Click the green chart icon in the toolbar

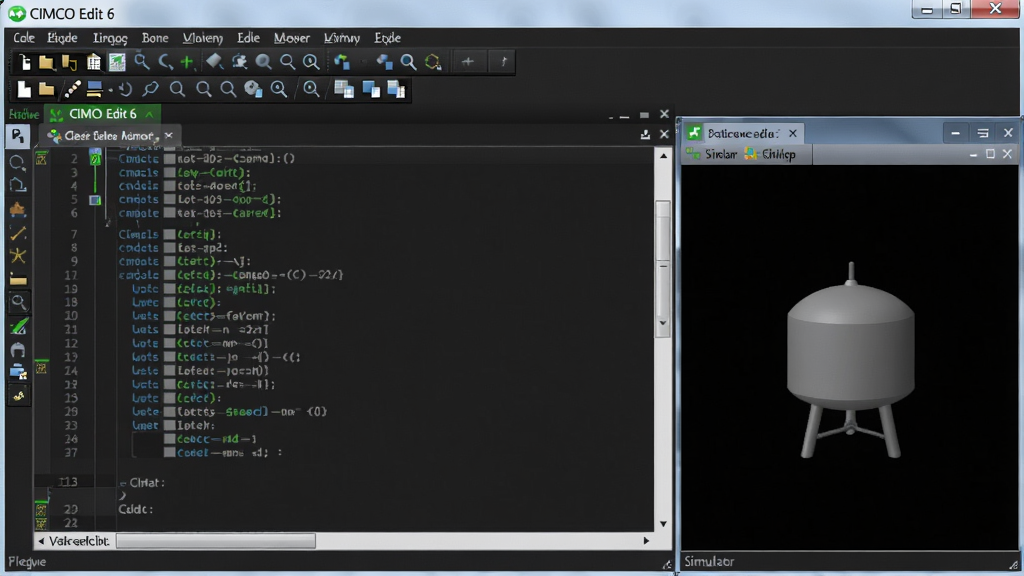tap(117, 62)
